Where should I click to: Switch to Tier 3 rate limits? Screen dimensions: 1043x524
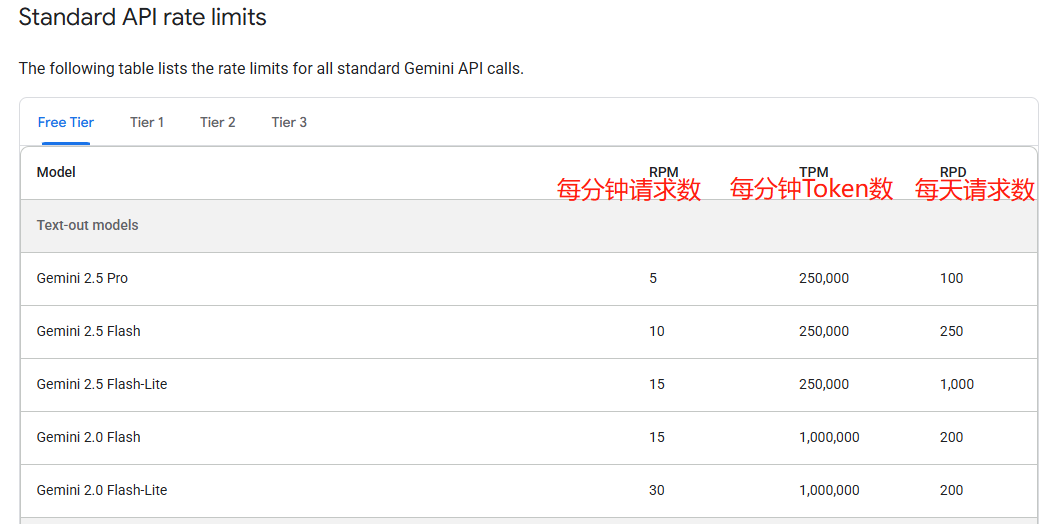point(289,122)
